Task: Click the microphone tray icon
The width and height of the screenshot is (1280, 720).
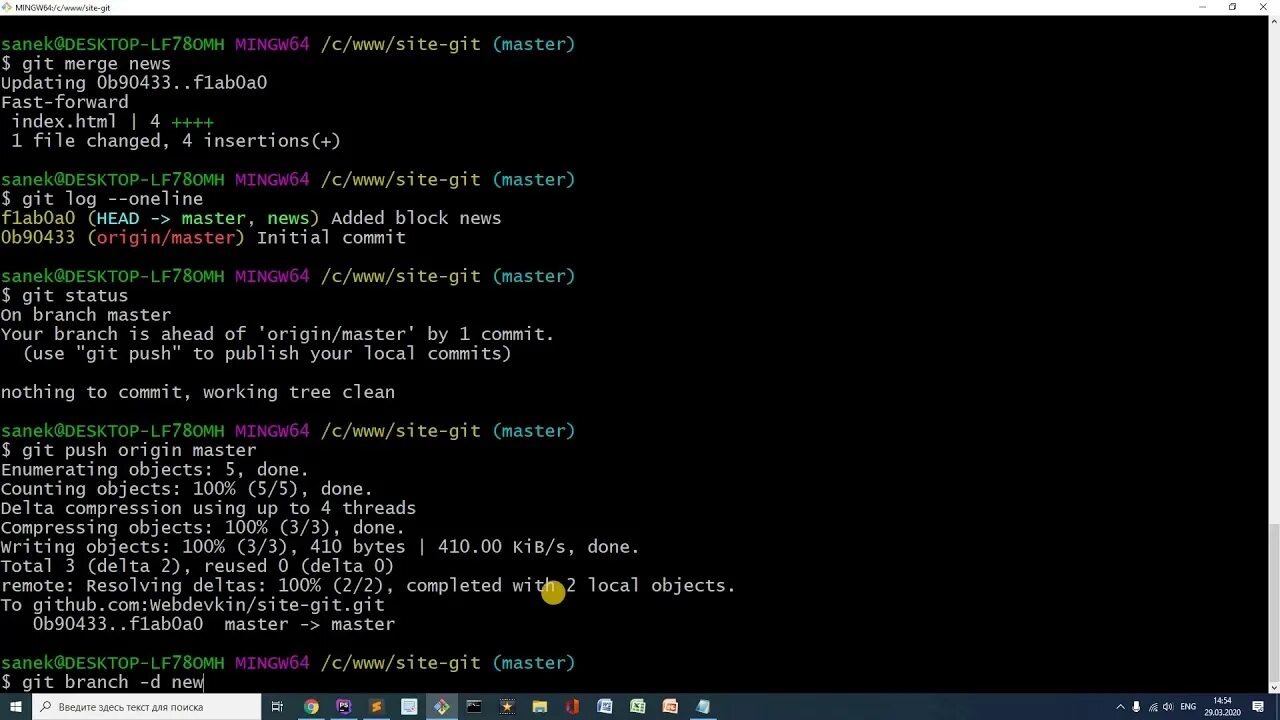Action: 1136,707
